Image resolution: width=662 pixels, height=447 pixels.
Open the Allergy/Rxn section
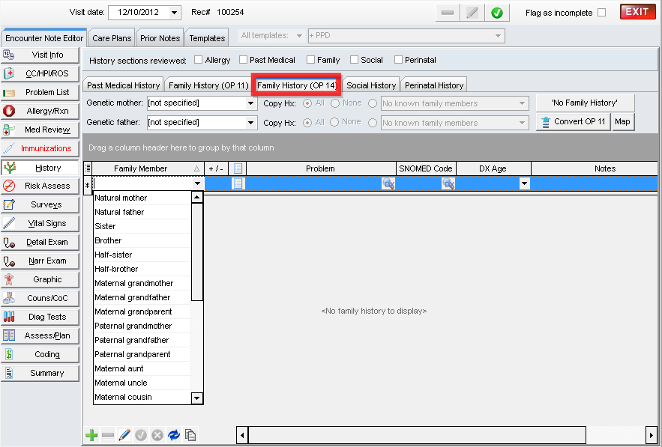coord(40,111)
